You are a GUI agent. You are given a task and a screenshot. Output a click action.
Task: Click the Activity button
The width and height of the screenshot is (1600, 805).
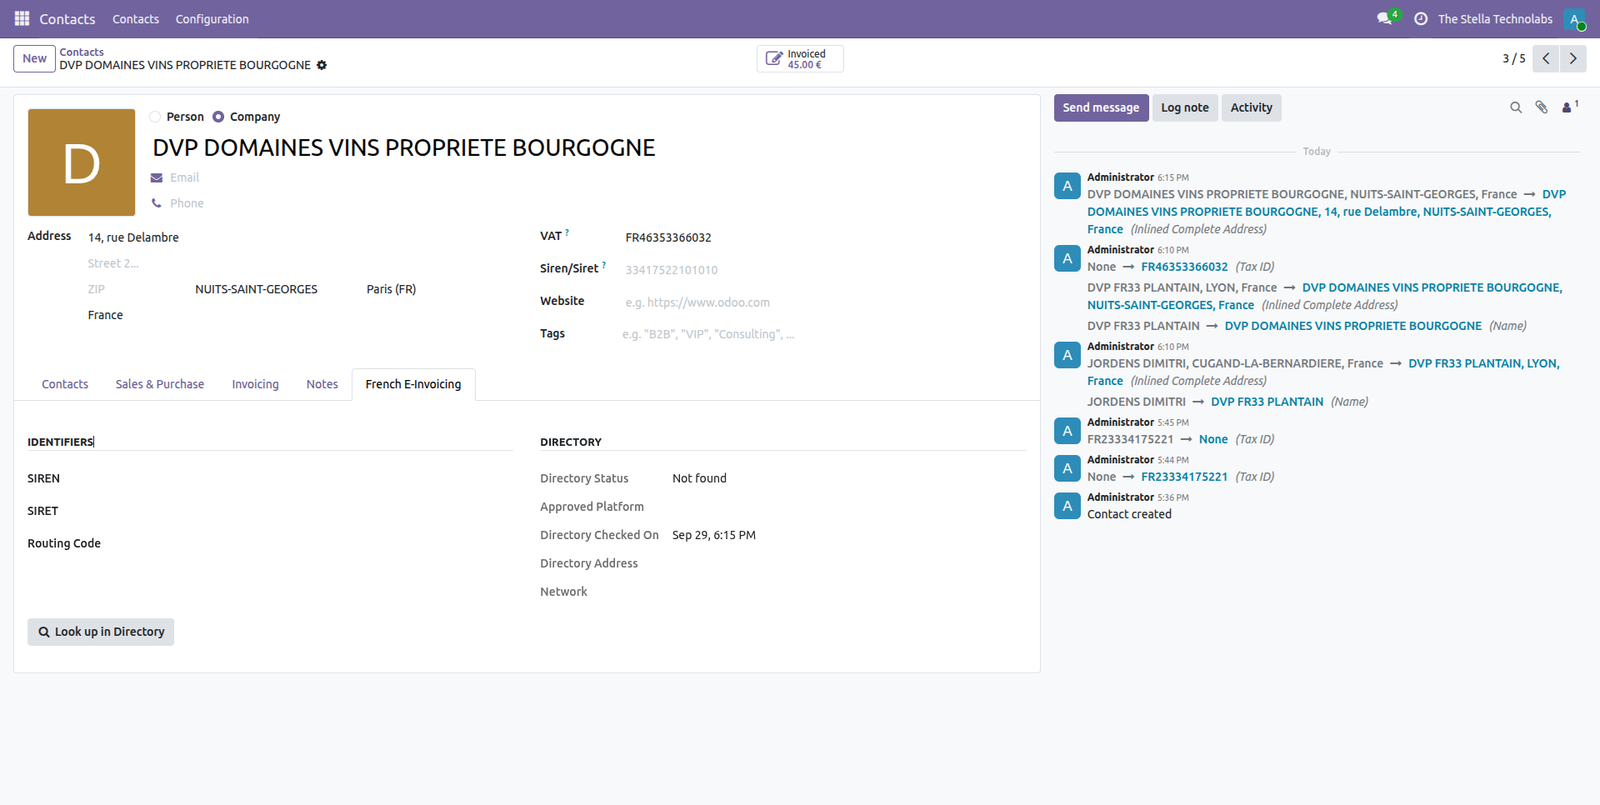coord(1251,108)
